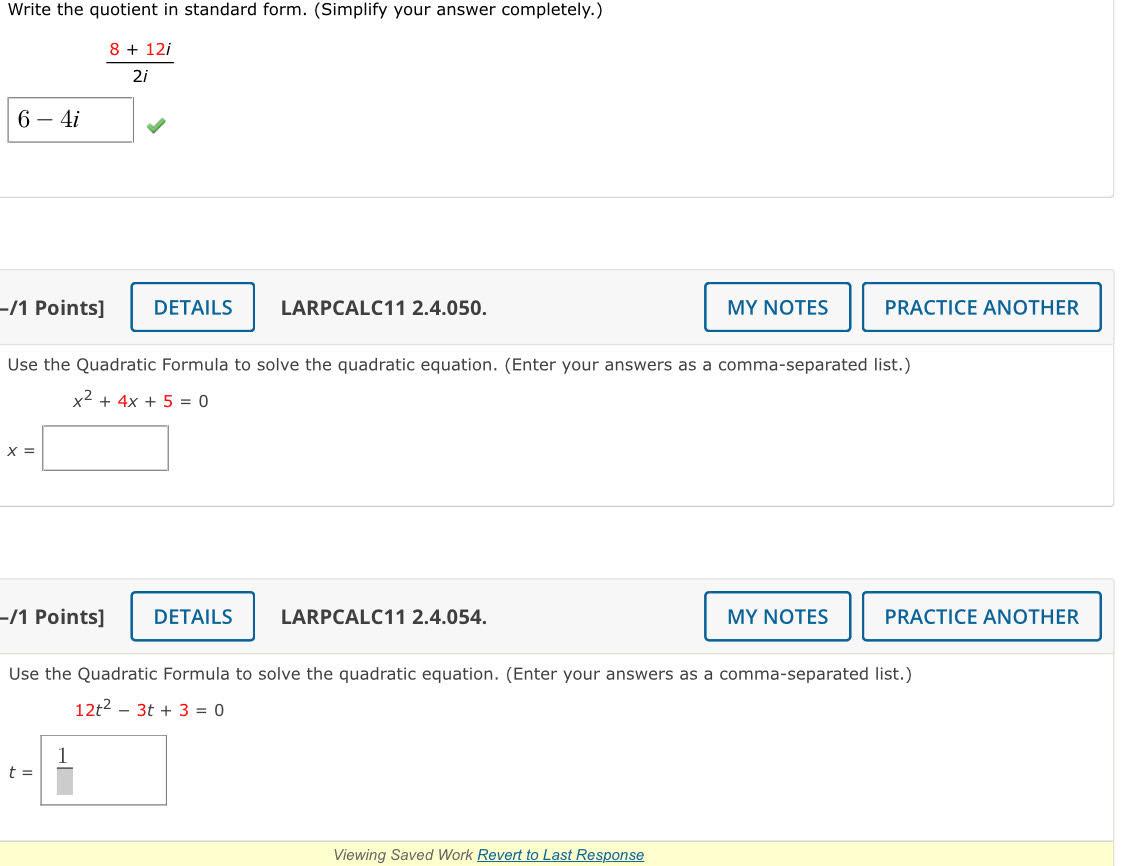Click inside the box showing 6 − 4i
Screen dimensions: 1135x866
70,120
